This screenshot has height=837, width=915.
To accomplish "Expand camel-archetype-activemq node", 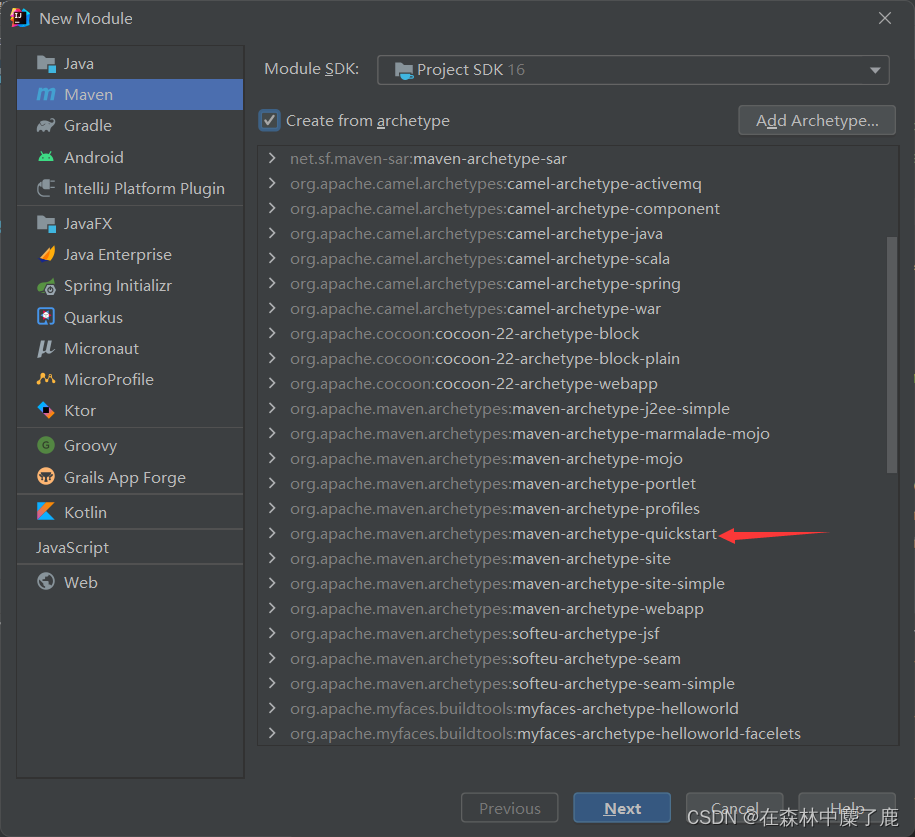I will coord(272,183).
